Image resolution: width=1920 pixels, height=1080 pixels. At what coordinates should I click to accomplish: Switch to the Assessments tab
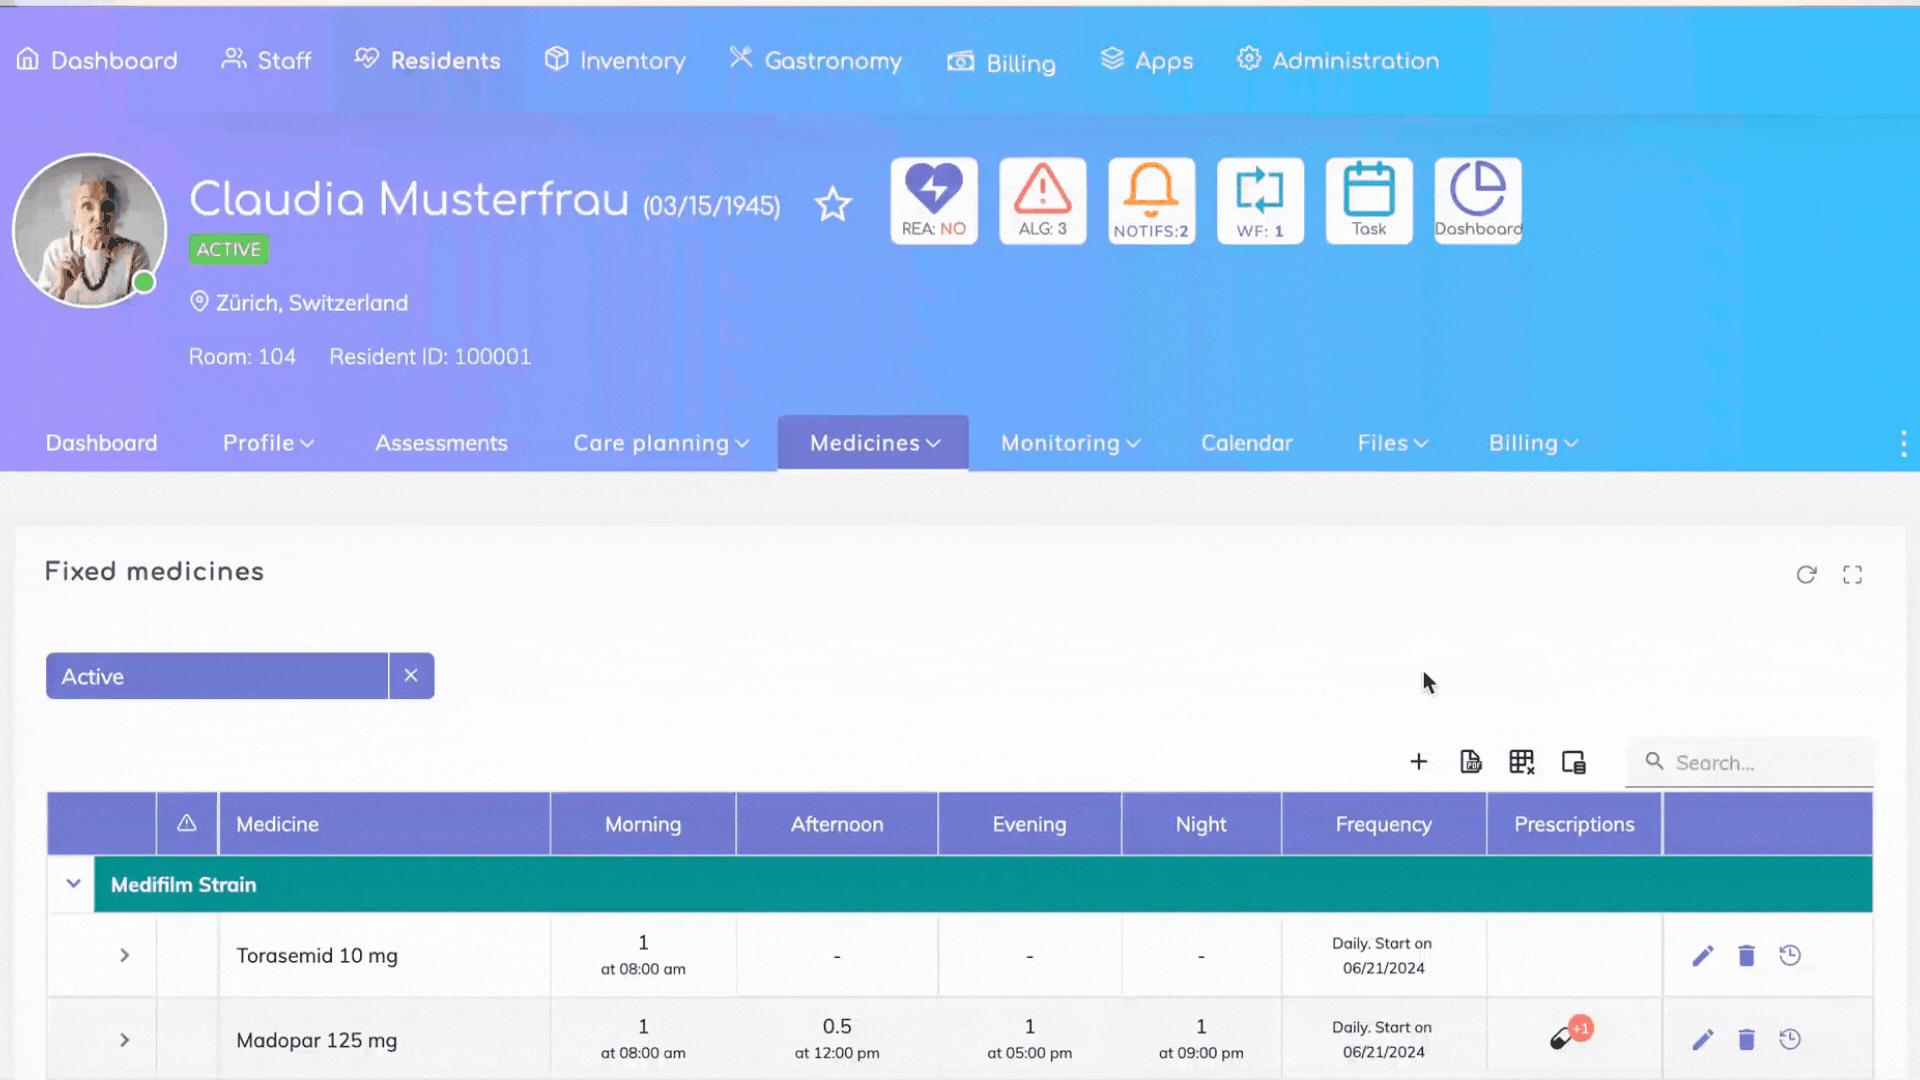coord(441,443)
